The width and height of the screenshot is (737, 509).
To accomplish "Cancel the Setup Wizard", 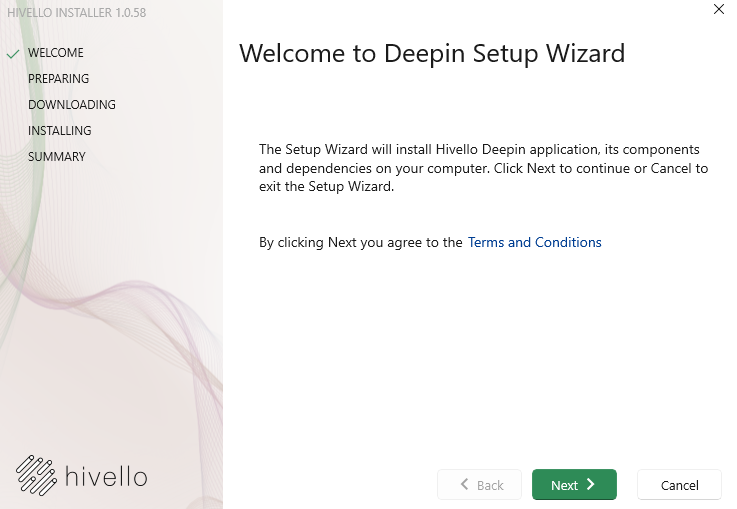I will coord(679,485).
